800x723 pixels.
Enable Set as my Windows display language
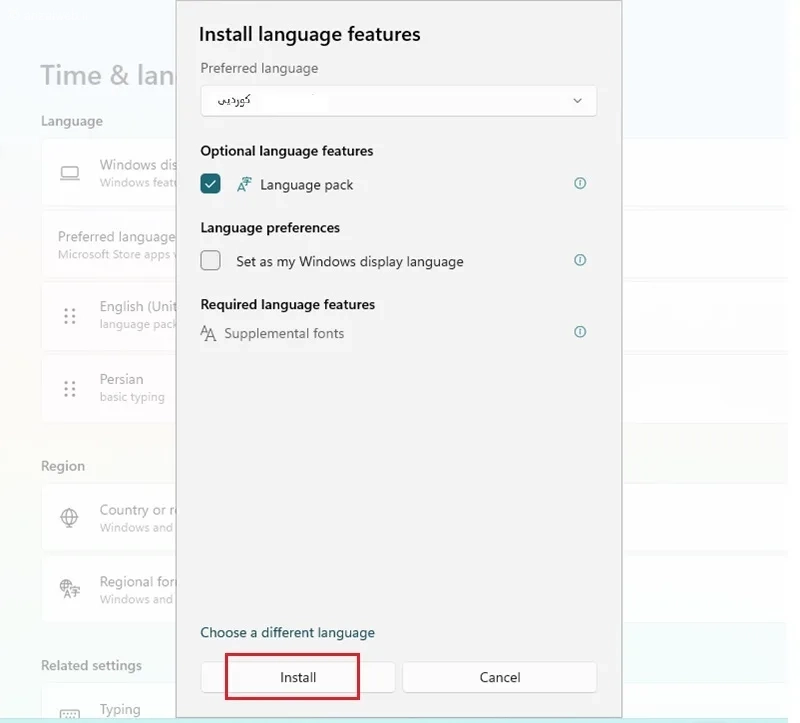(210, 261)
